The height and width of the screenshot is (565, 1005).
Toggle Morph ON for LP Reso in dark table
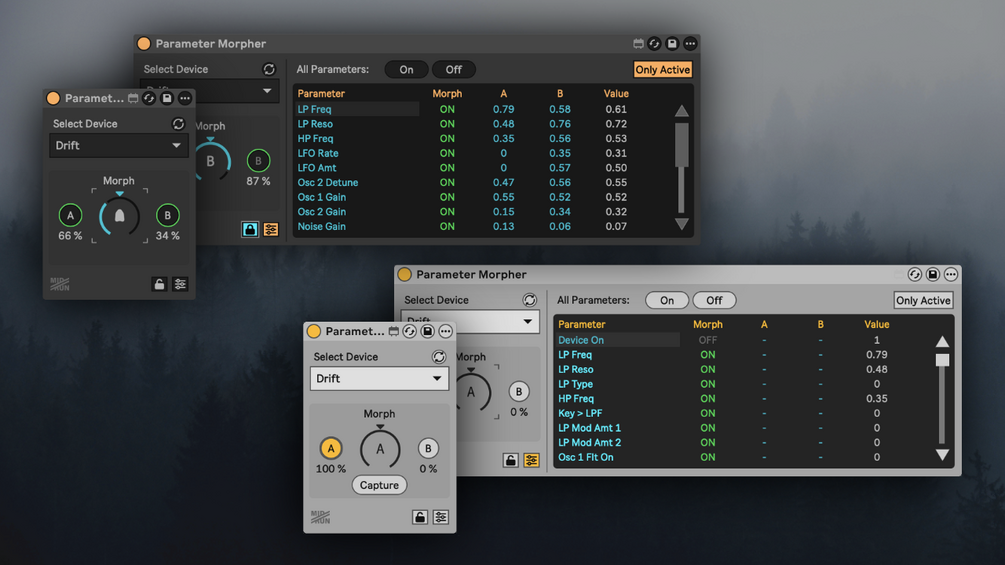[x=447, y=124]
